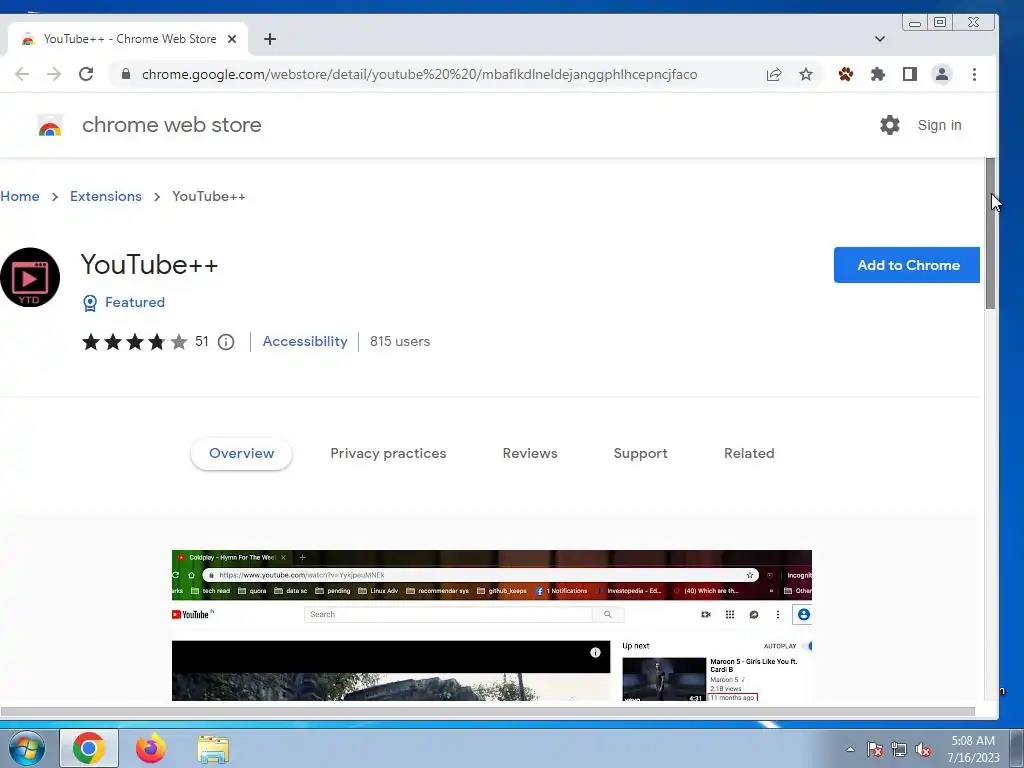Open a new browser tab

coord(270,39)
